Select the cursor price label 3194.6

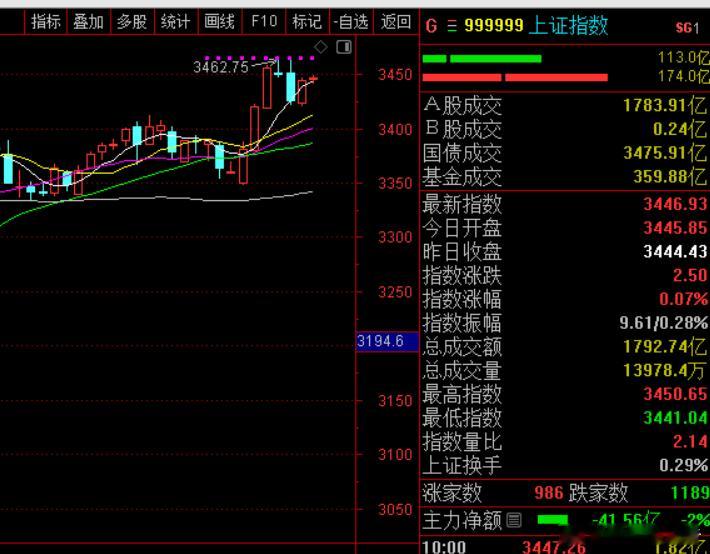pyautogui.click(x=387, y=341)
